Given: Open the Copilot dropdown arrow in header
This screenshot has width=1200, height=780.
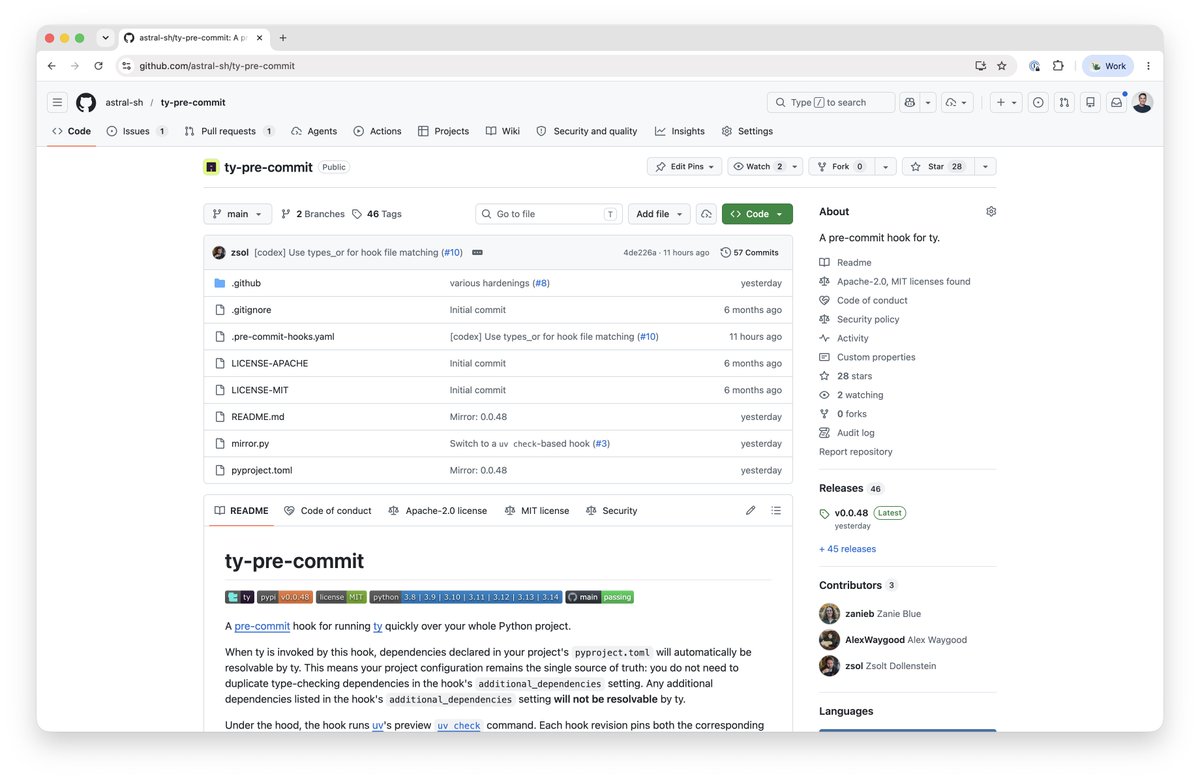Looking at the screenshot, I should [x=928, y=102].
